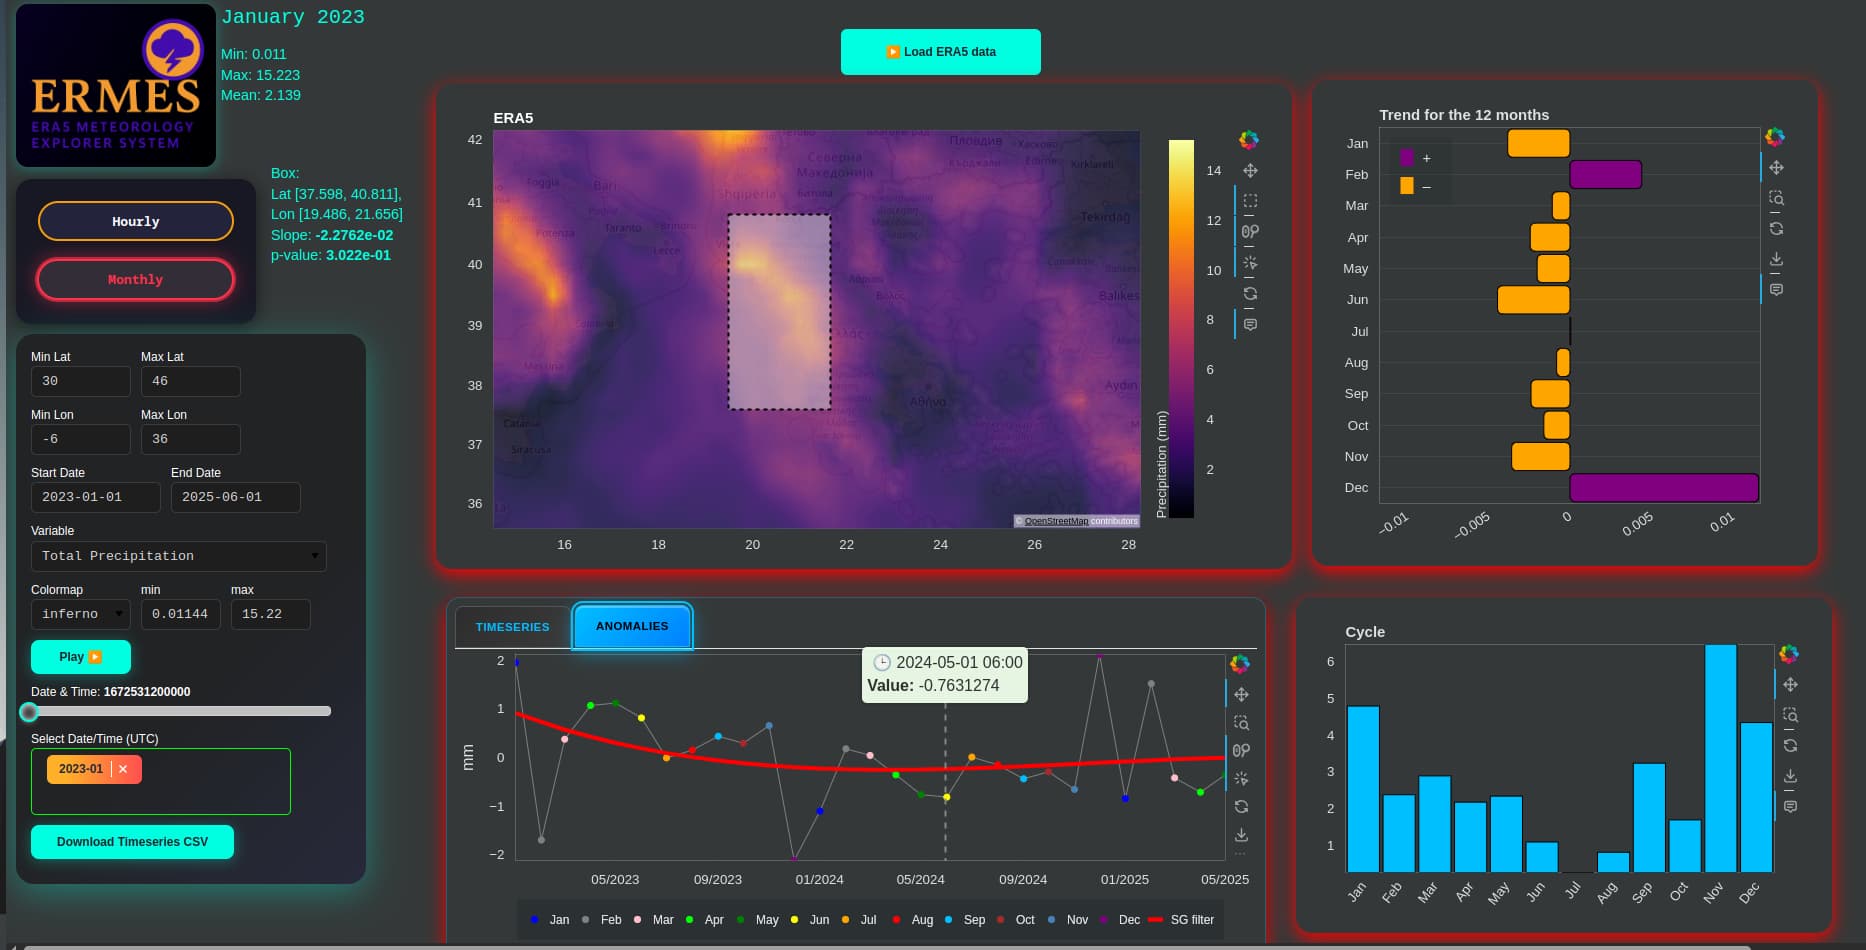Download Timeseries CSV

click(x=132, y=842)
